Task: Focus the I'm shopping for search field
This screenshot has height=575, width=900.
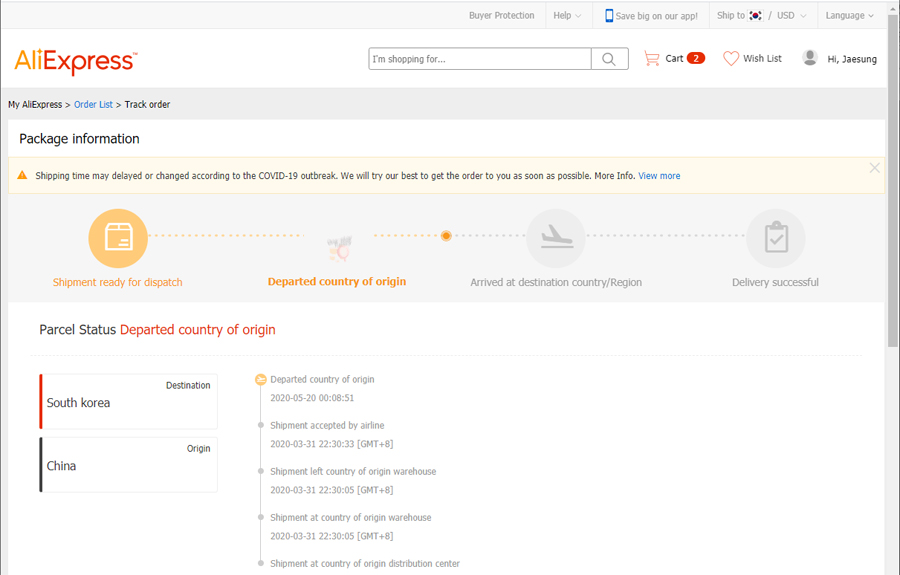Action: pyautogui.click(x=480, y=59)
